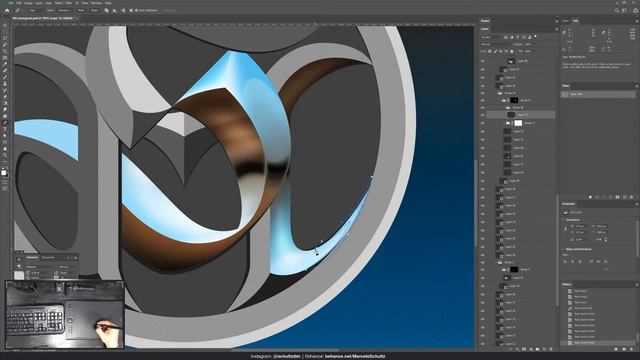Select the Clone Stamp tool
The image size is (640, 360).
tap(5, 84)
